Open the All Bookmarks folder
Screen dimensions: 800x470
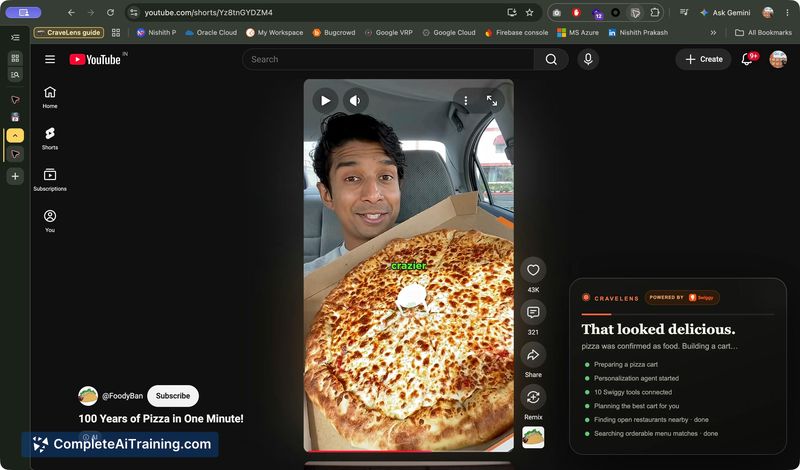pos(763,32)
